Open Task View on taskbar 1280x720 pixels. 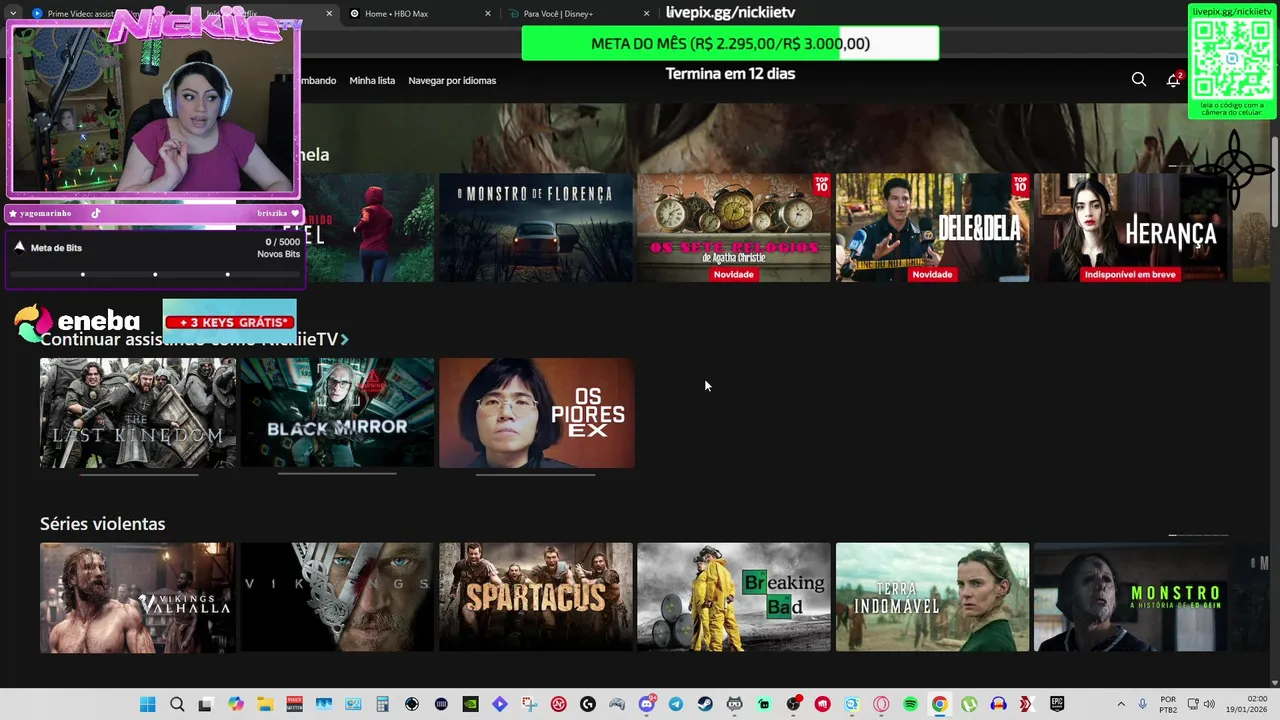[205, 704]
